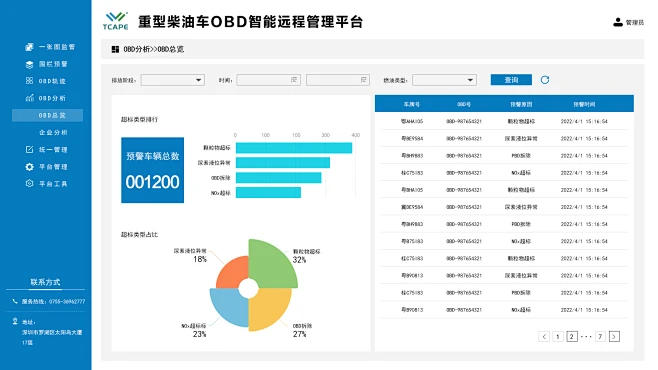
Task: Click the OBD拆除 bar in ranking chart
Action: [279, 177]
